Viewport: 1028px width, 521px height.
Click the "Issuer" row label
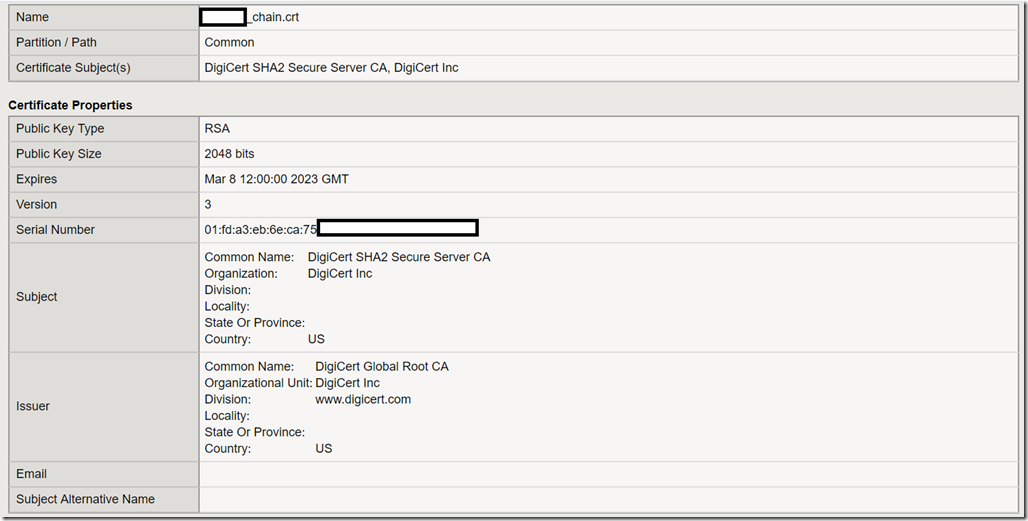33,406
